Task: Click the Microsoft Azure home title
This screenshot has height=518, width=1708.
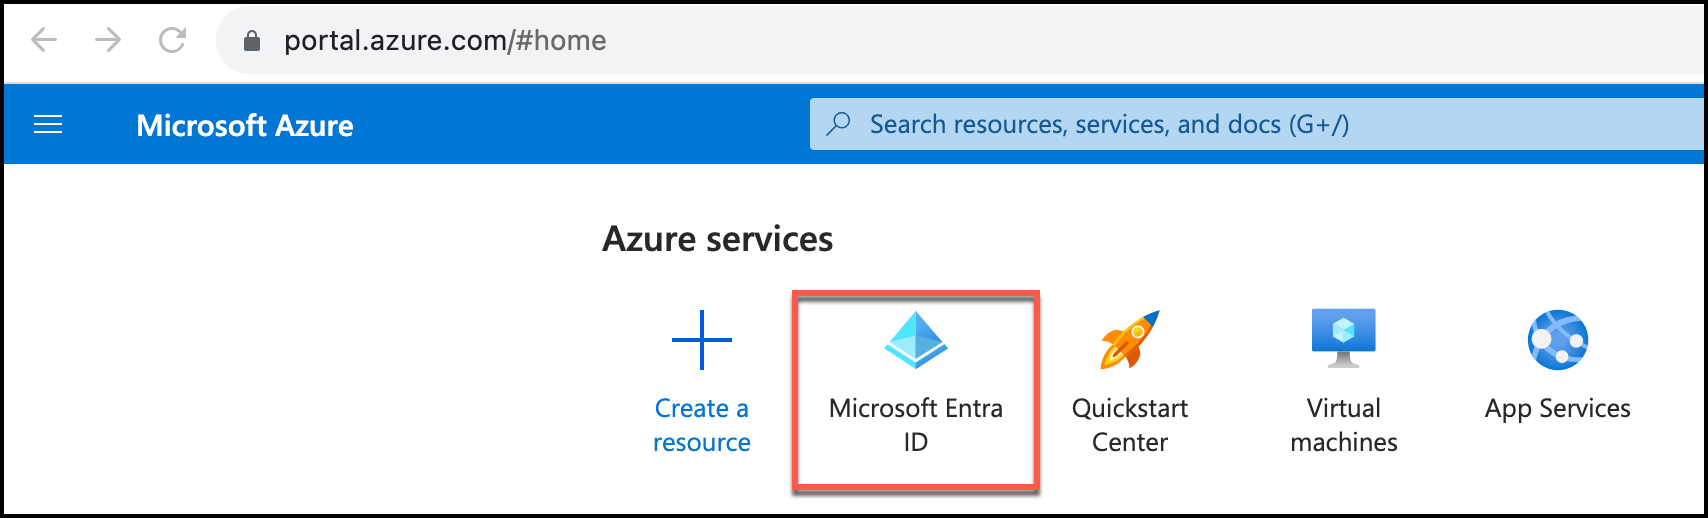Action: [x=245, y=126]
